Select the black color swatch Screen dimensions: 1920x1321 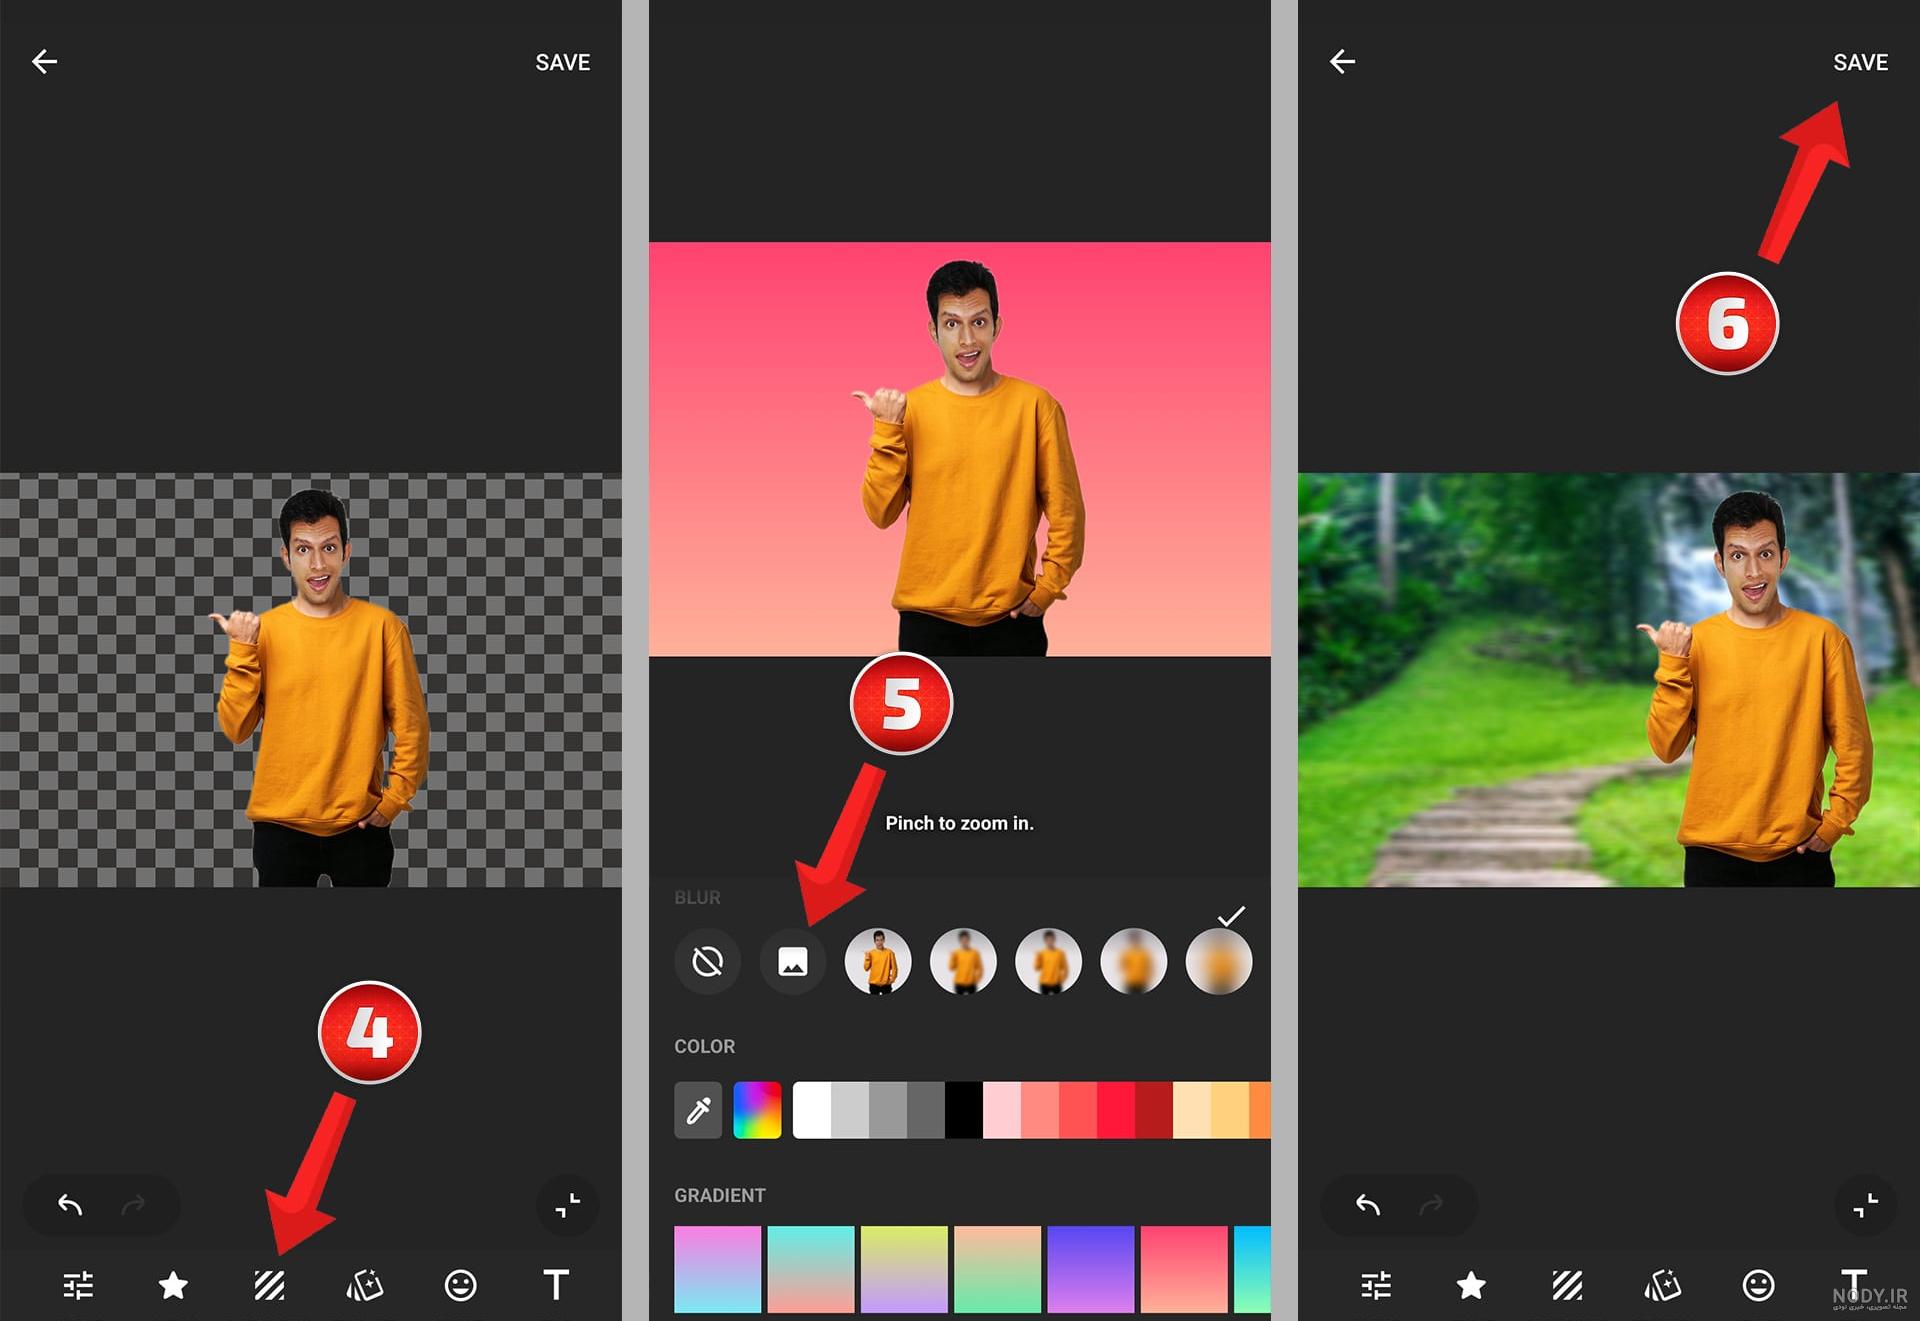964,1109
